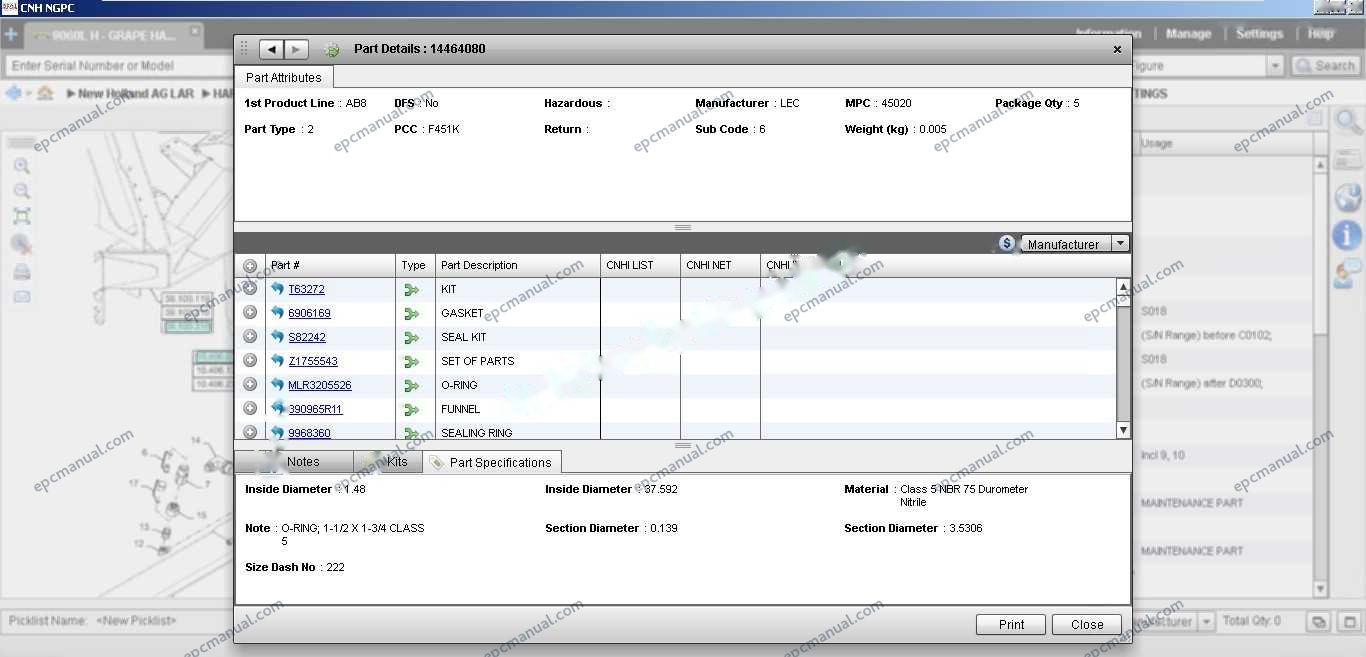Viewport: 1366px width, 657px height.
Task: Open the T63272 part link
Action: pyautogui.click(x=306, y=289)
